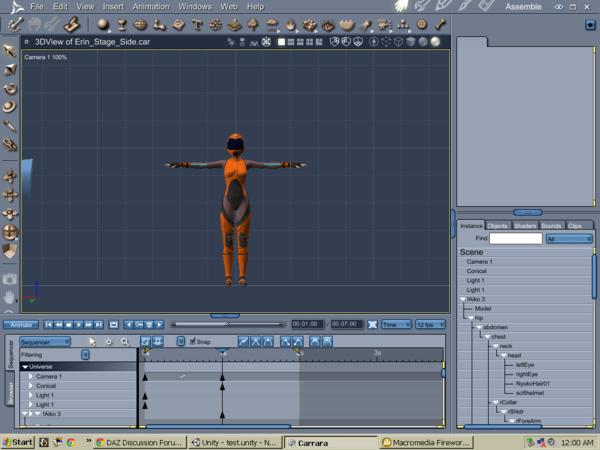Switch to Texture room brush icon
Image resolution: width=600 pixels, height=450 pixels.
coord(465,6)
